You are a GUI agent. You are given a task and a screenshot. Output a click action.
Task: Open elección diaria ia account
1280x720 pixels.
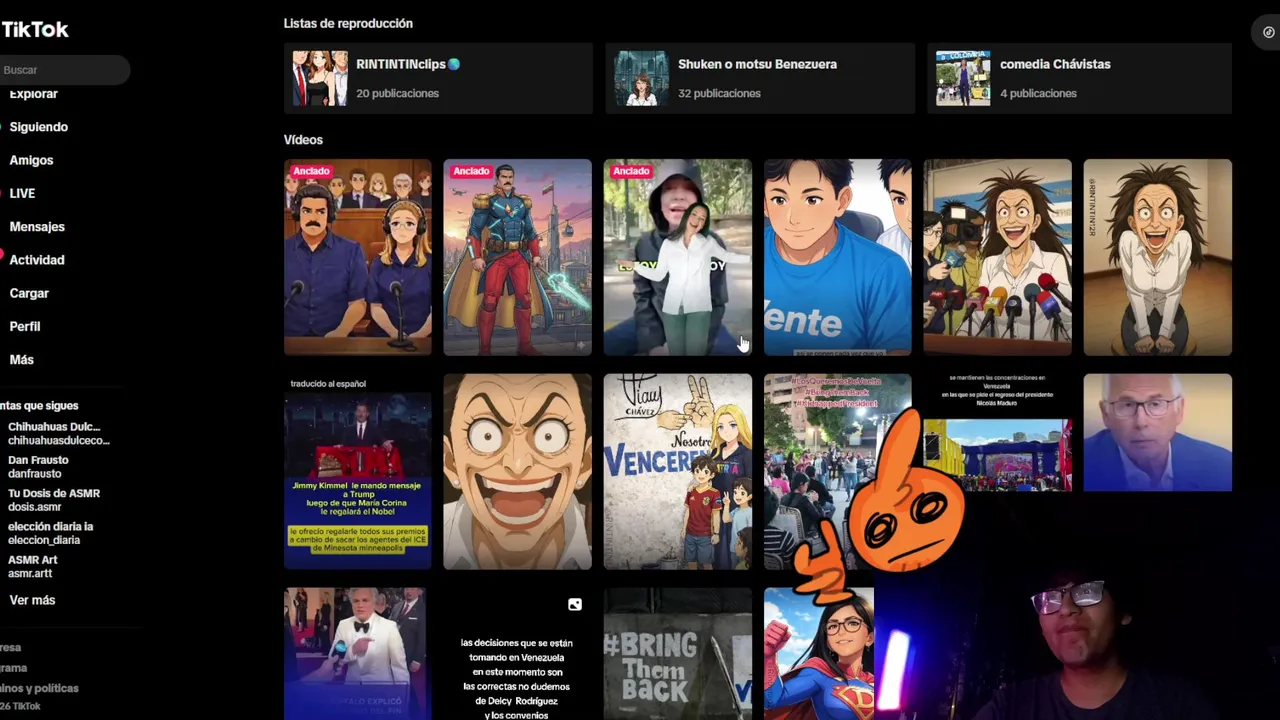click(50, 533)
